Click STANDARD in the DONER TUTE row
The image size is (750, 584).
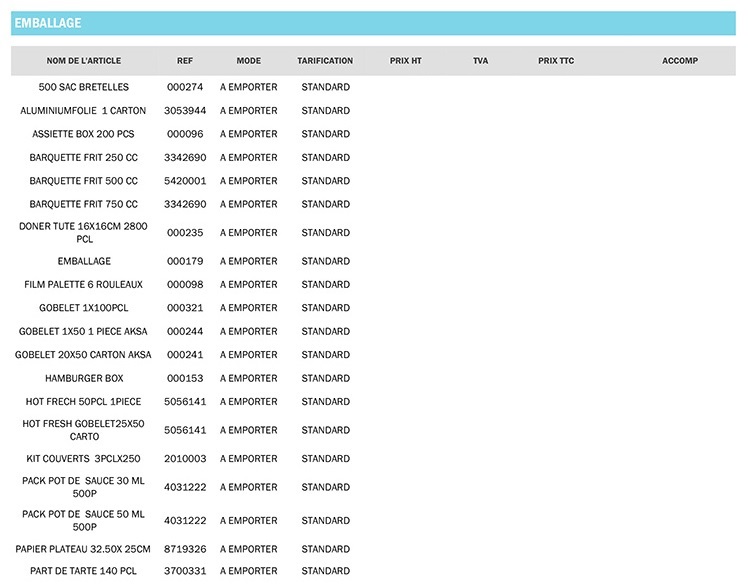pos(326,232)
